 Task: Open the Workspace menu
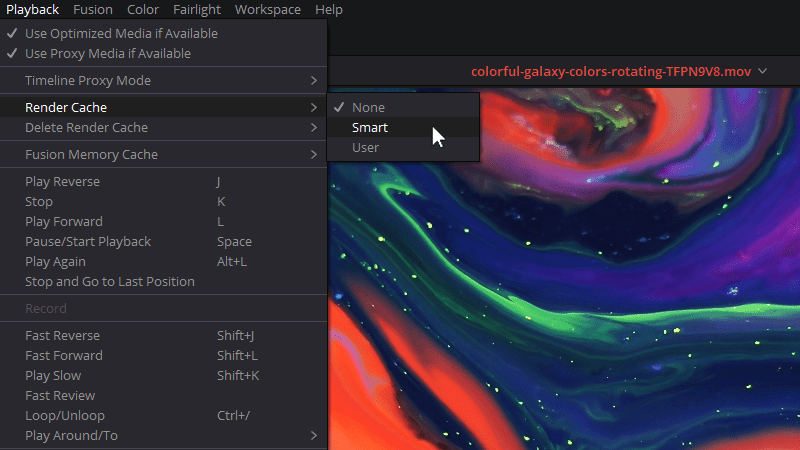click(x=267, y=10)
